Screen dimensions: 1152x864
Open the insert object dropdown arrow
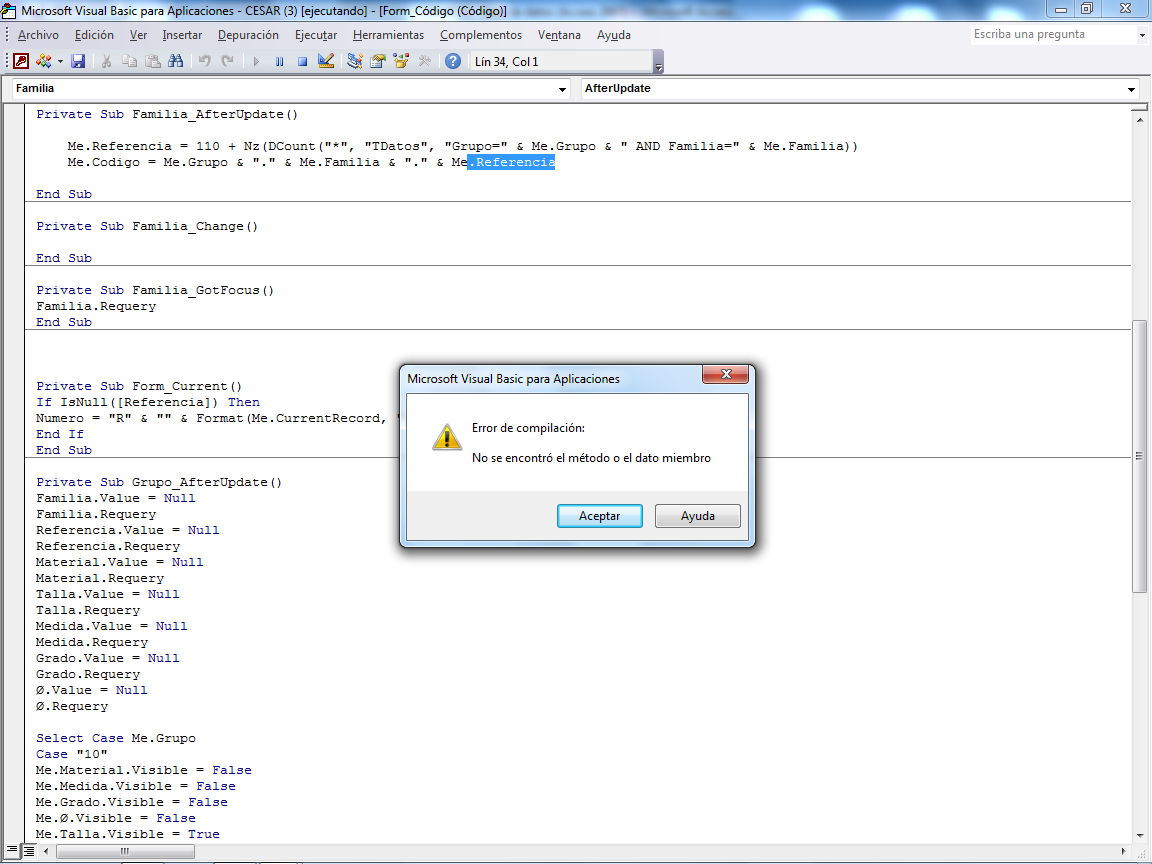[60, 61]
